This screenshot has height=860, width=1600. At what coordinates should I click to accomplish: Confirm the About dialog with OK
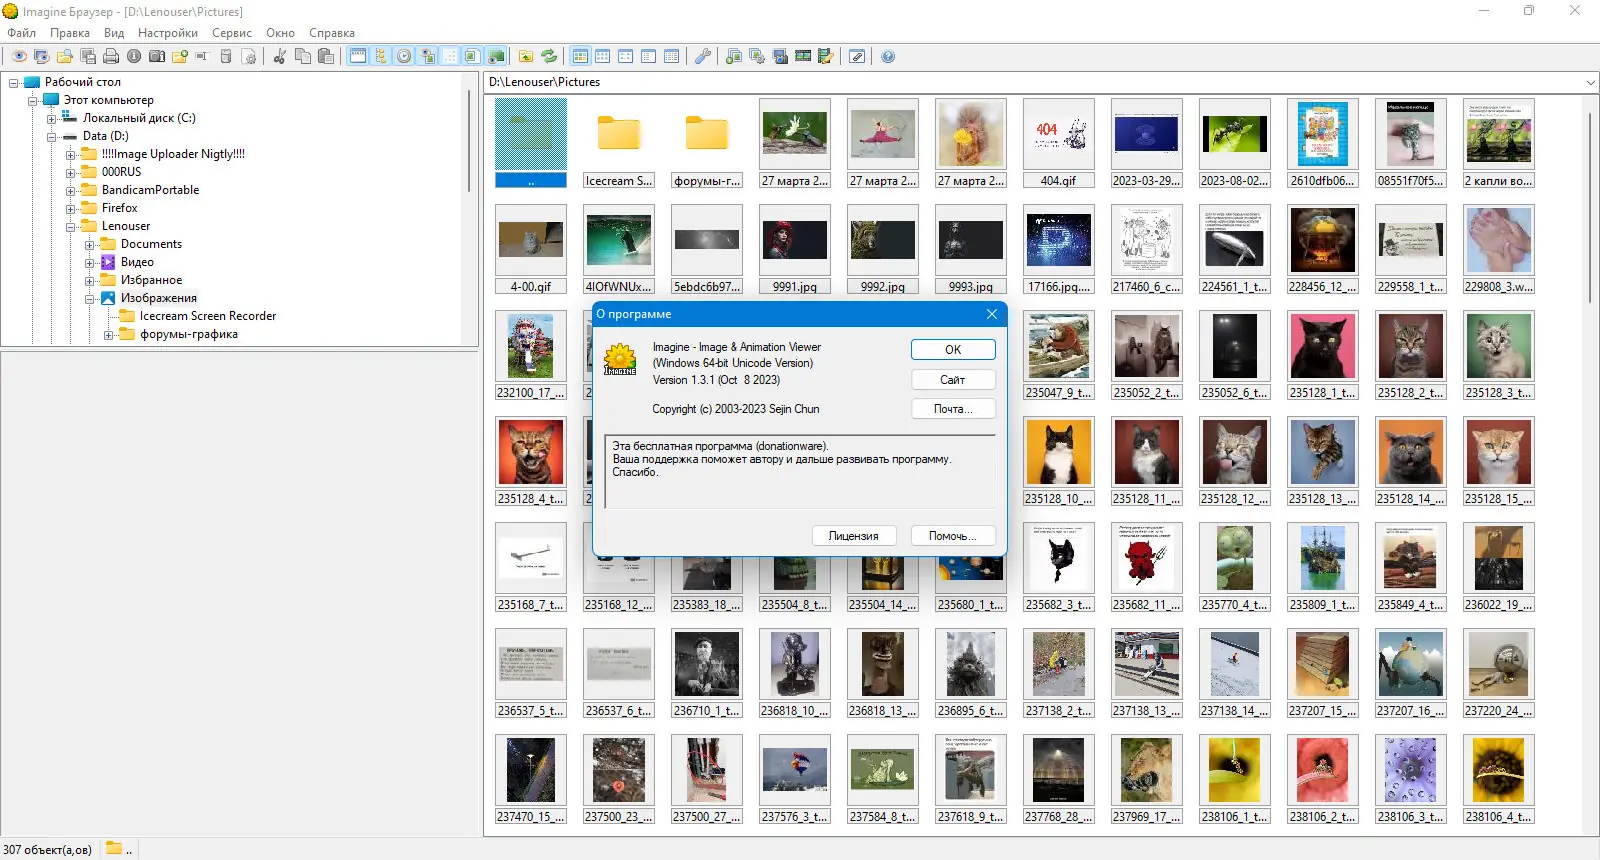click(x=953, y=349)
